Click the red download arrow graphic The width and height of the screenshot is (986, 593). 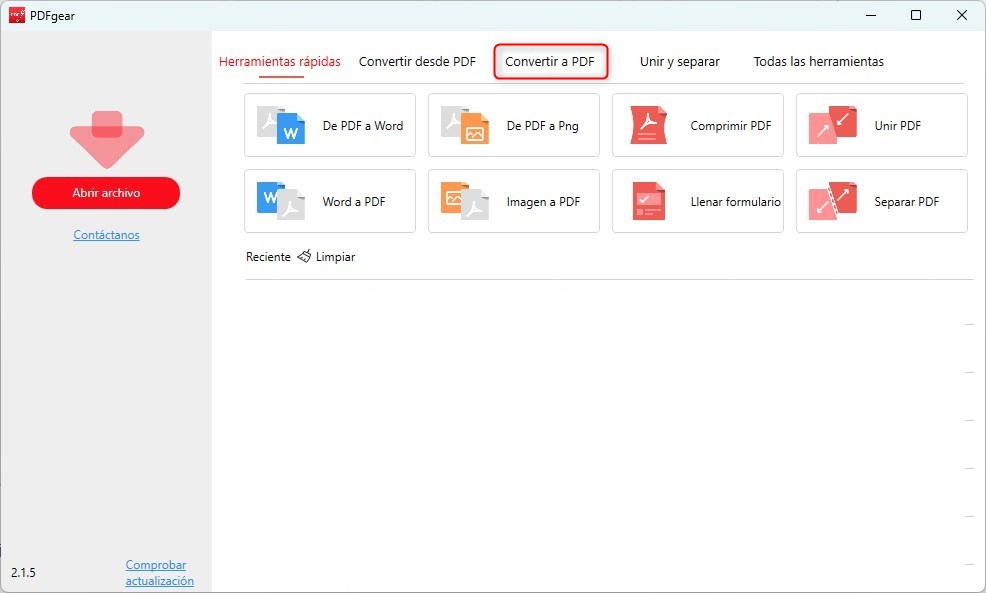(x=107, y=140)
